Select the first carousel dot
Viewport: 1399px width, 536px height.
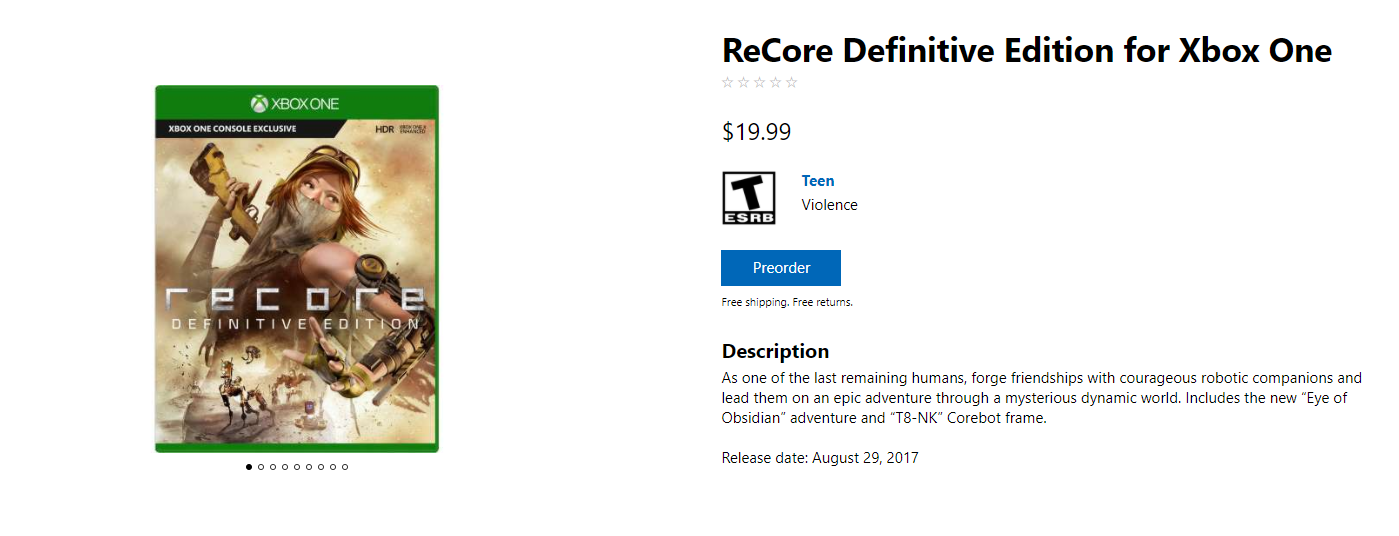[x=249, y=467]
